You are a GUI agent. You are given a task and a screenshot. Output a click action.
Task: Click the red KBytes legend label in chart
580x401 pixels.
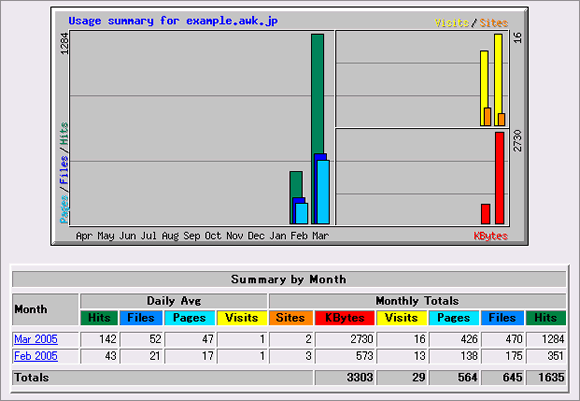point(490,236)
